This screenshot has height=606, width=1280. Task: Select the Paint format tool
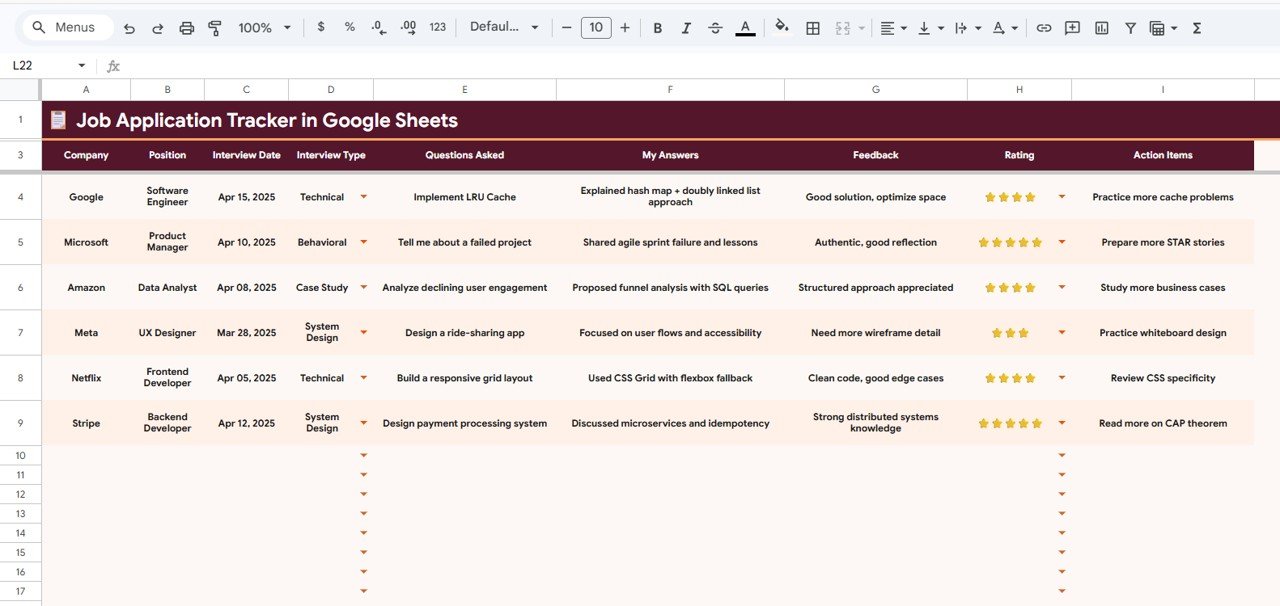point(214,28)
